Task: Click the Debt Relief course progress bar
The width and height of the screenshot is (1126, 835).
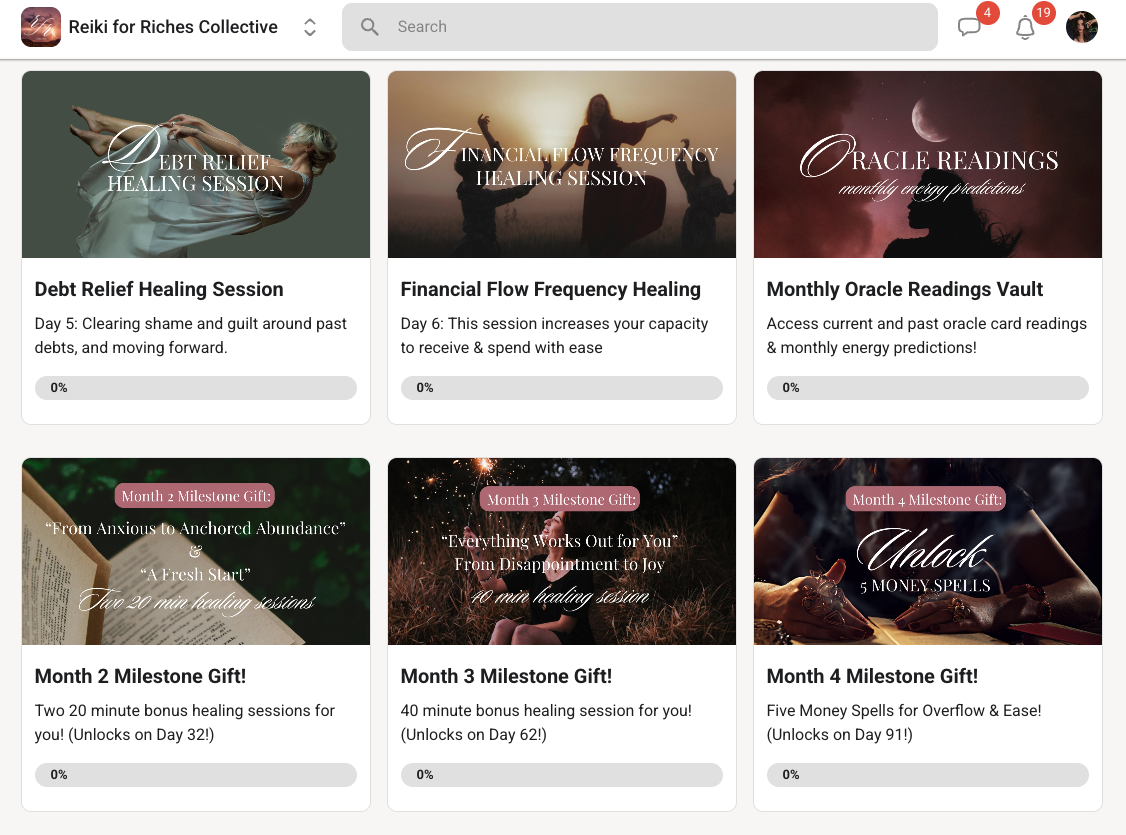Action: click(x=196, y=388)
